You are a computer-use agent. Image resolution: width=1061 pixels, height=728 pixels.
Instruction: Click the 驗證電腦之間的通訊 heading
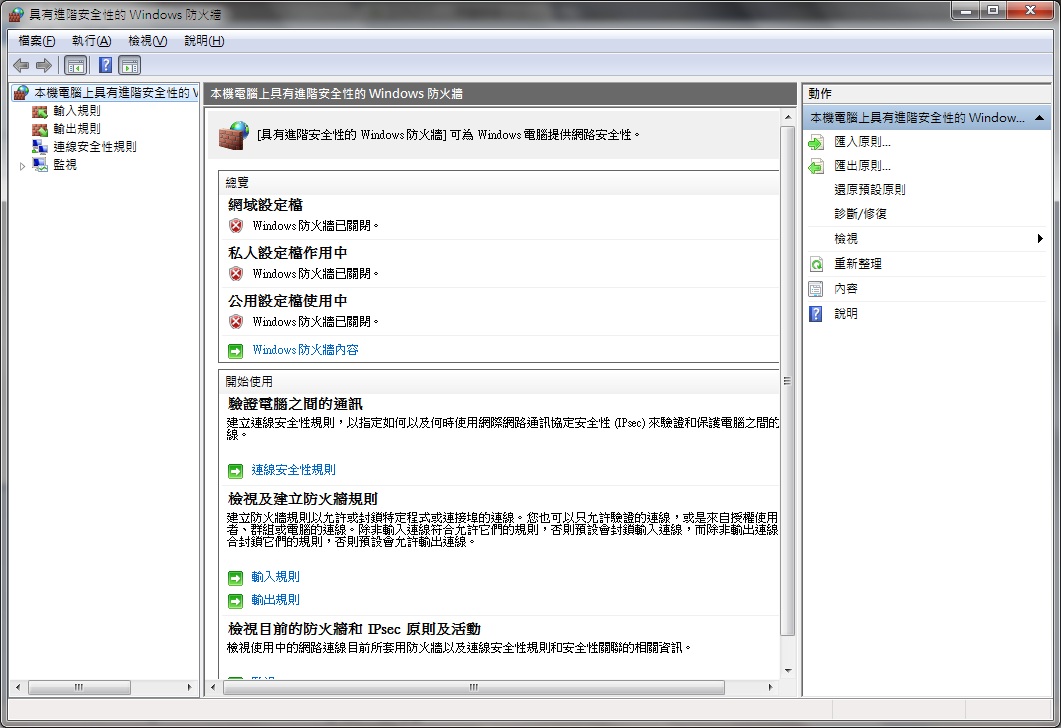tap(295, 404)
